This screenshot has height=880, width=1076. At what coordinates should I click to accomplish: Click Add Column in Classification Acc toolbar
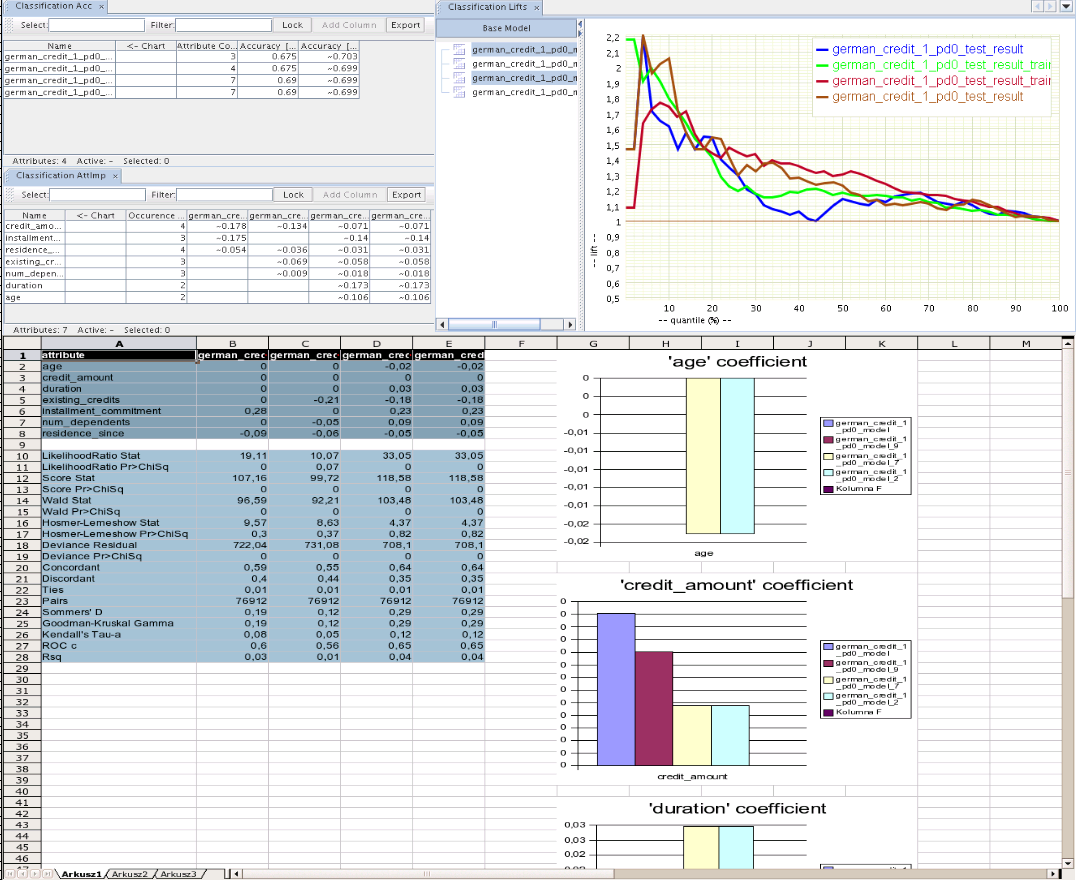click(349, 25)
